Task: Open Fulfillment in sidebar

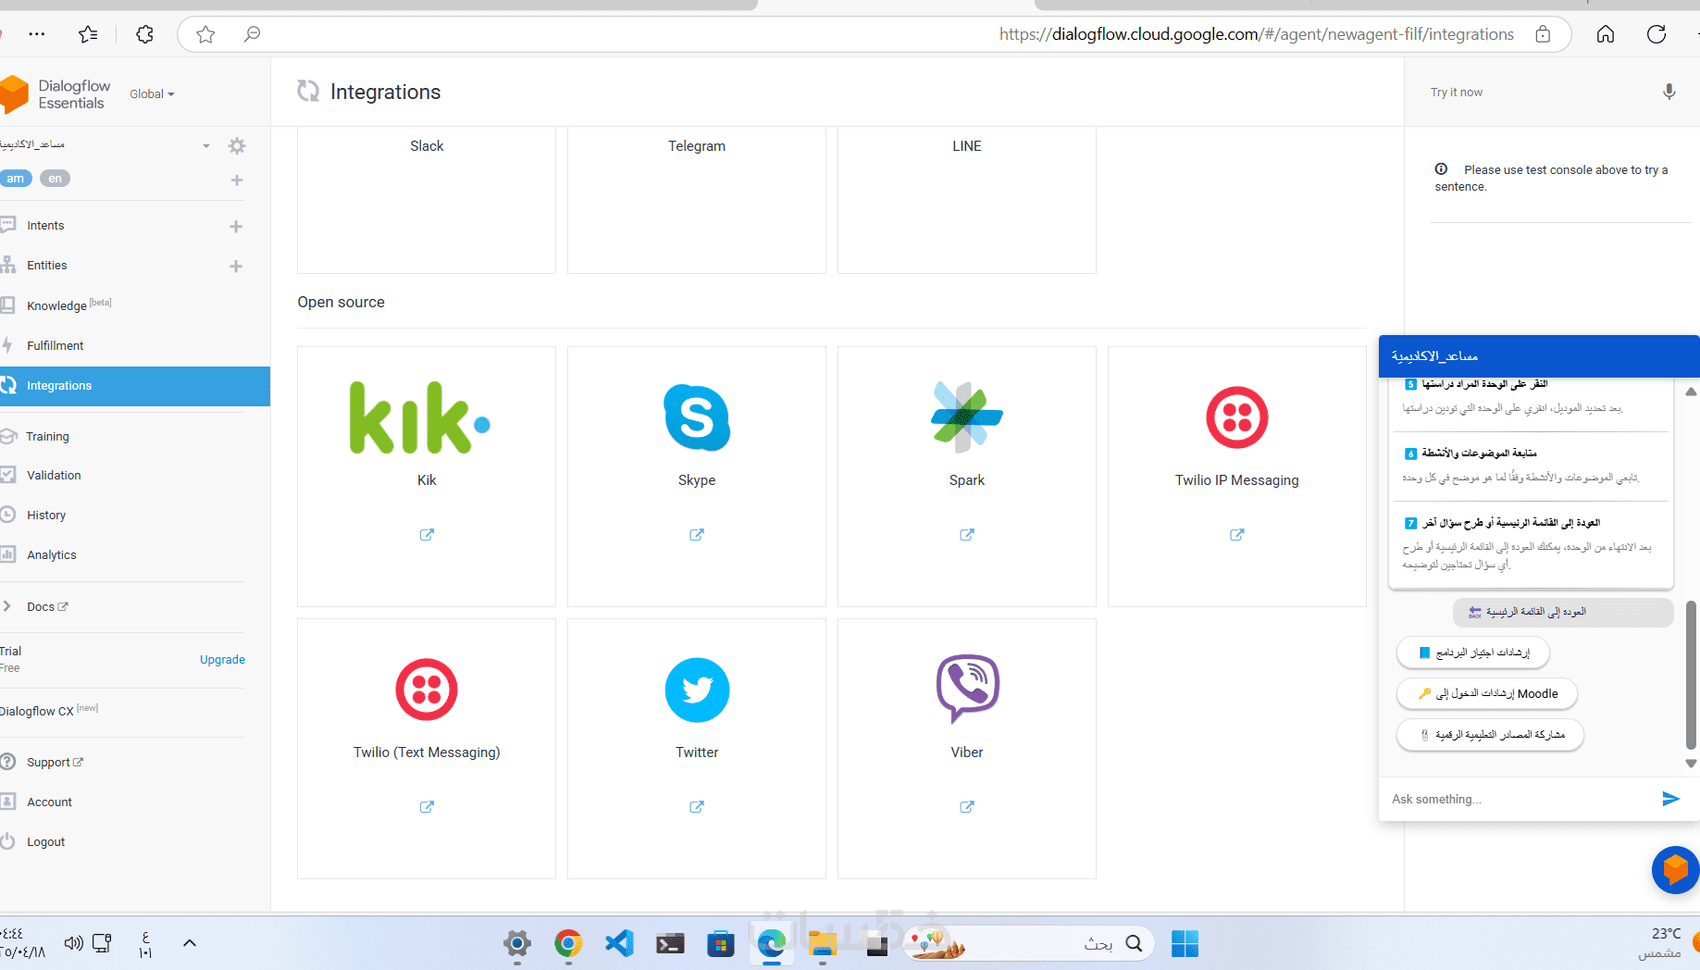Action: 55,346
